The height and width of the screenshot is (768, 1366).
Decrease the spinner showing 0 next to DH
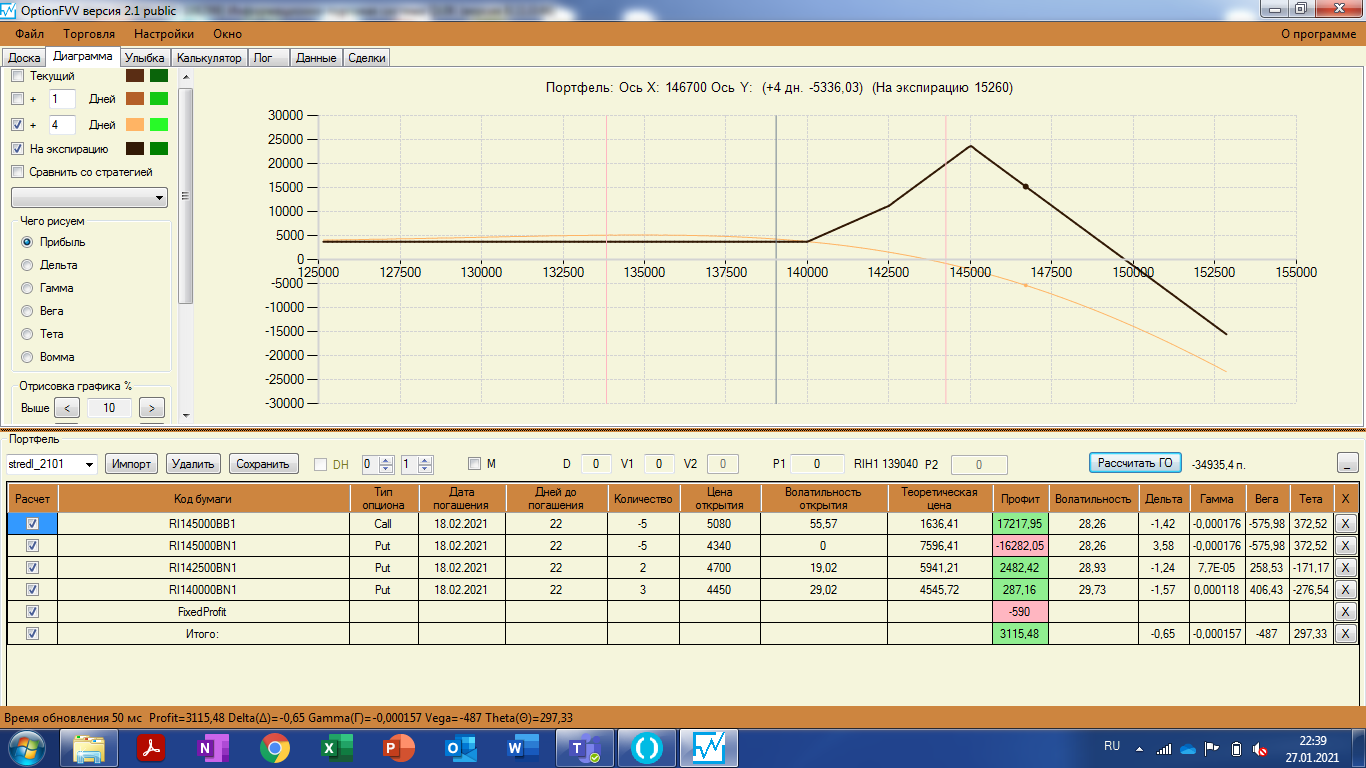click(x=386, y=468)
